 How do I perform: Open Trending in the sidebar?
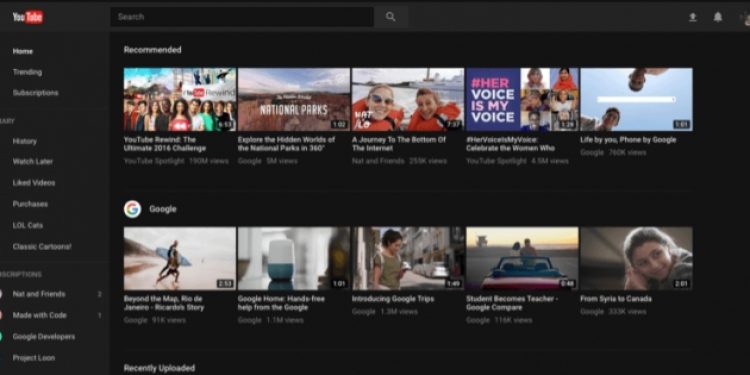click(27, 72)
